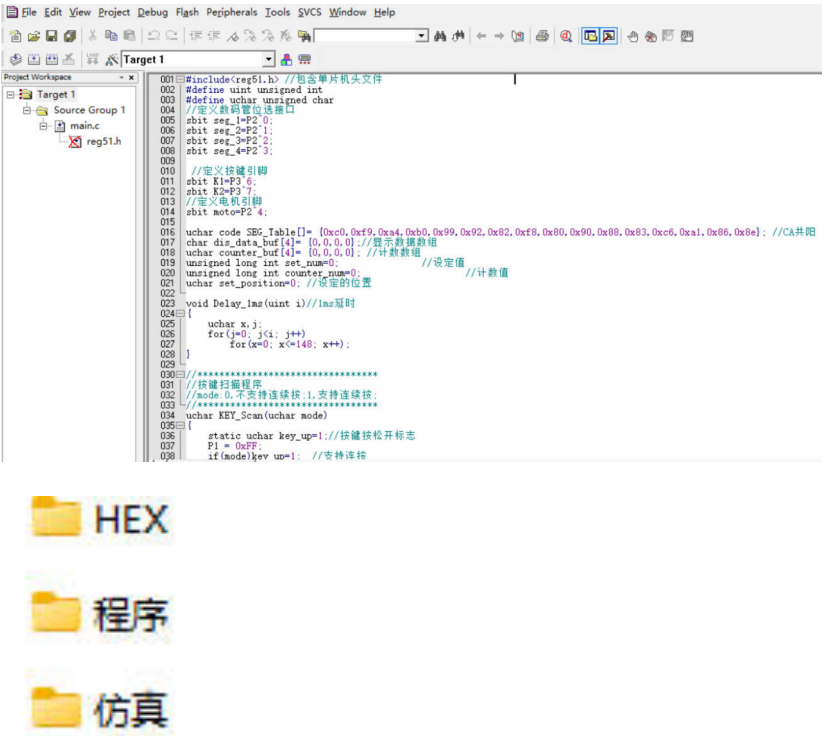
Task: Close the Project Workspace panel
Action: click(x=130, y=77)
